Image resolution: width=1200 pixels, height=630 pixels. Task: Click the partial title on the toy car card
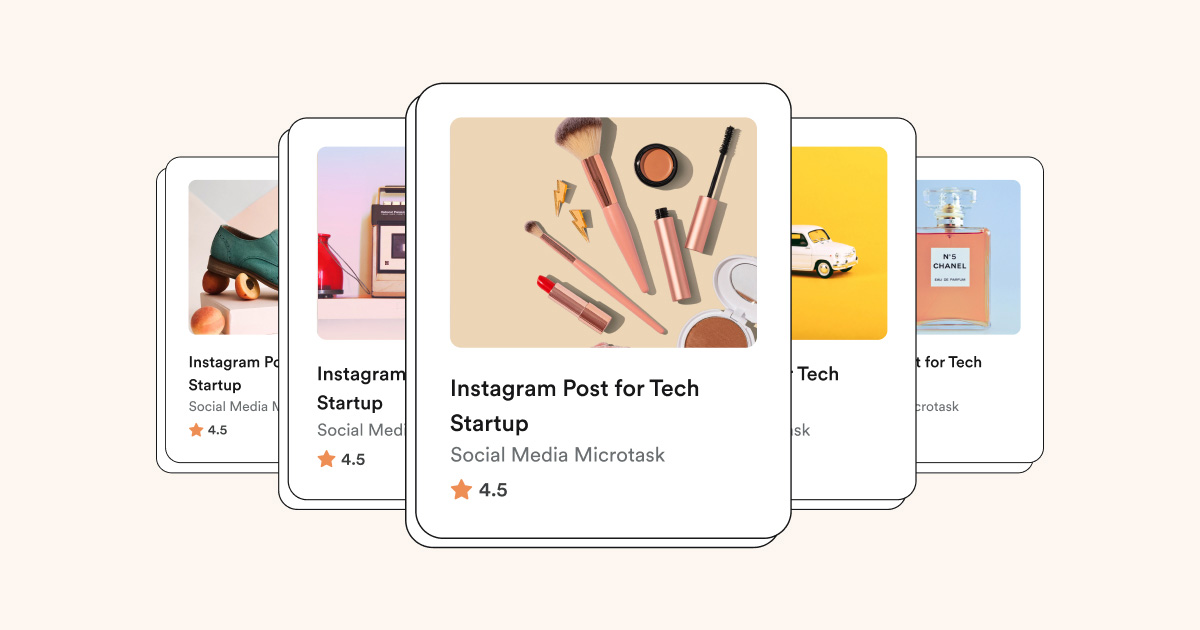815,374
